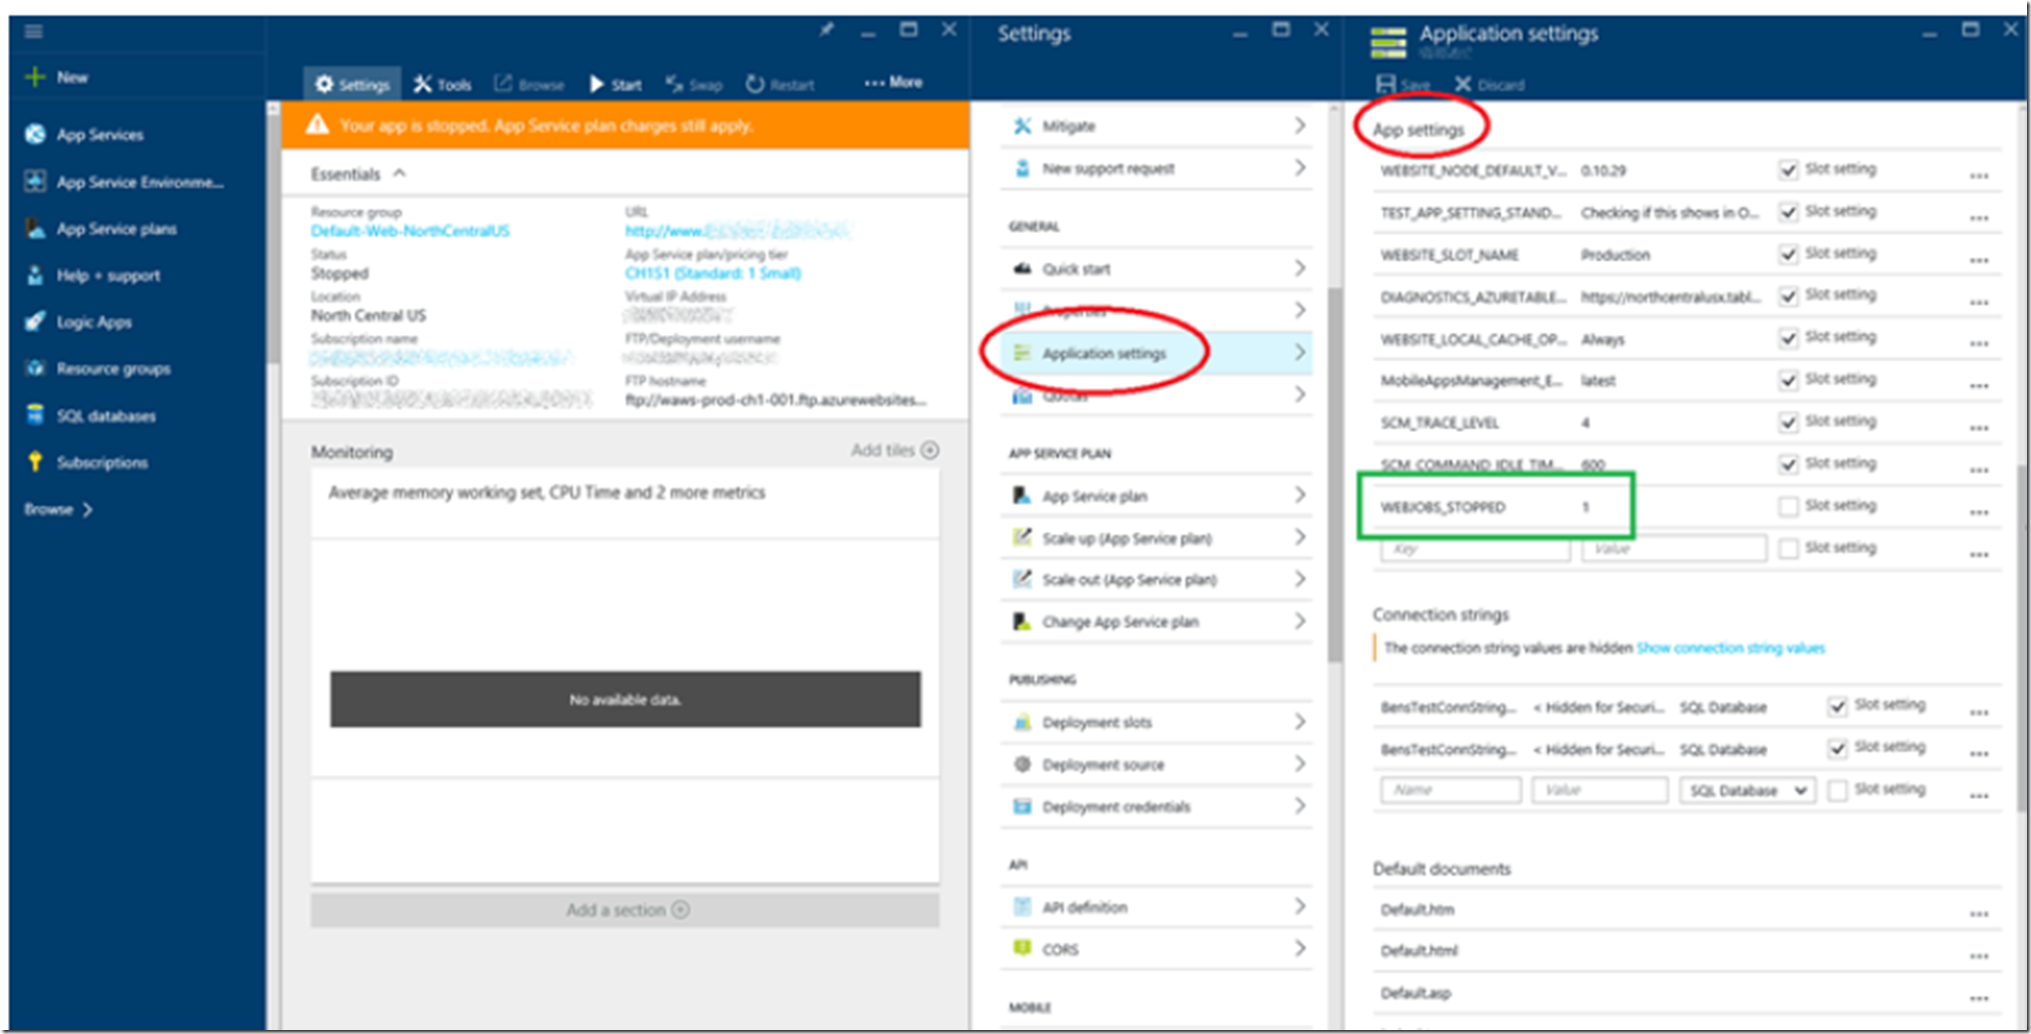Image resolution: width=2031 pixels, height=1034 pixels.
Task: Toggle slot setting for SCM_TRACE_LEVEL
Action: (1789, 422)
